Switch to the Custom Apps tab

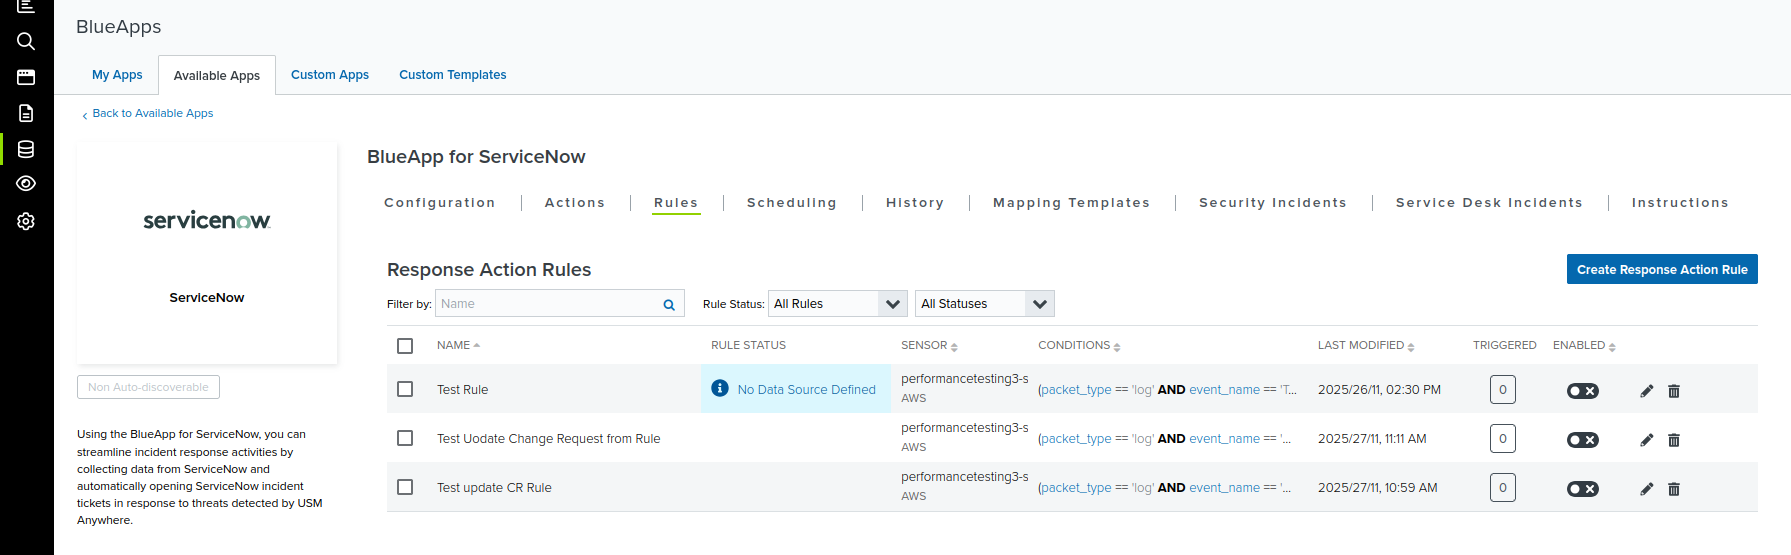click(x=330, y=75)
